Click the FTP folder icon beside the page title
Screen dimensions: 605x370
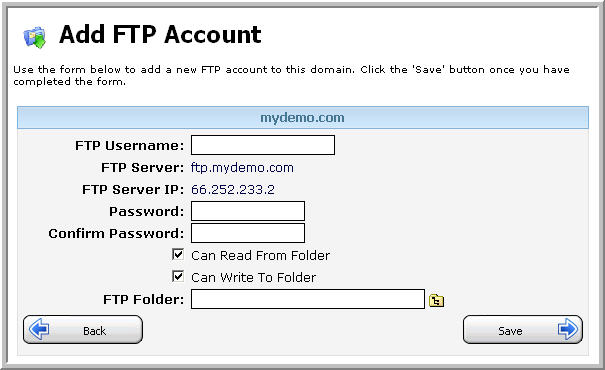click(35, 37)
